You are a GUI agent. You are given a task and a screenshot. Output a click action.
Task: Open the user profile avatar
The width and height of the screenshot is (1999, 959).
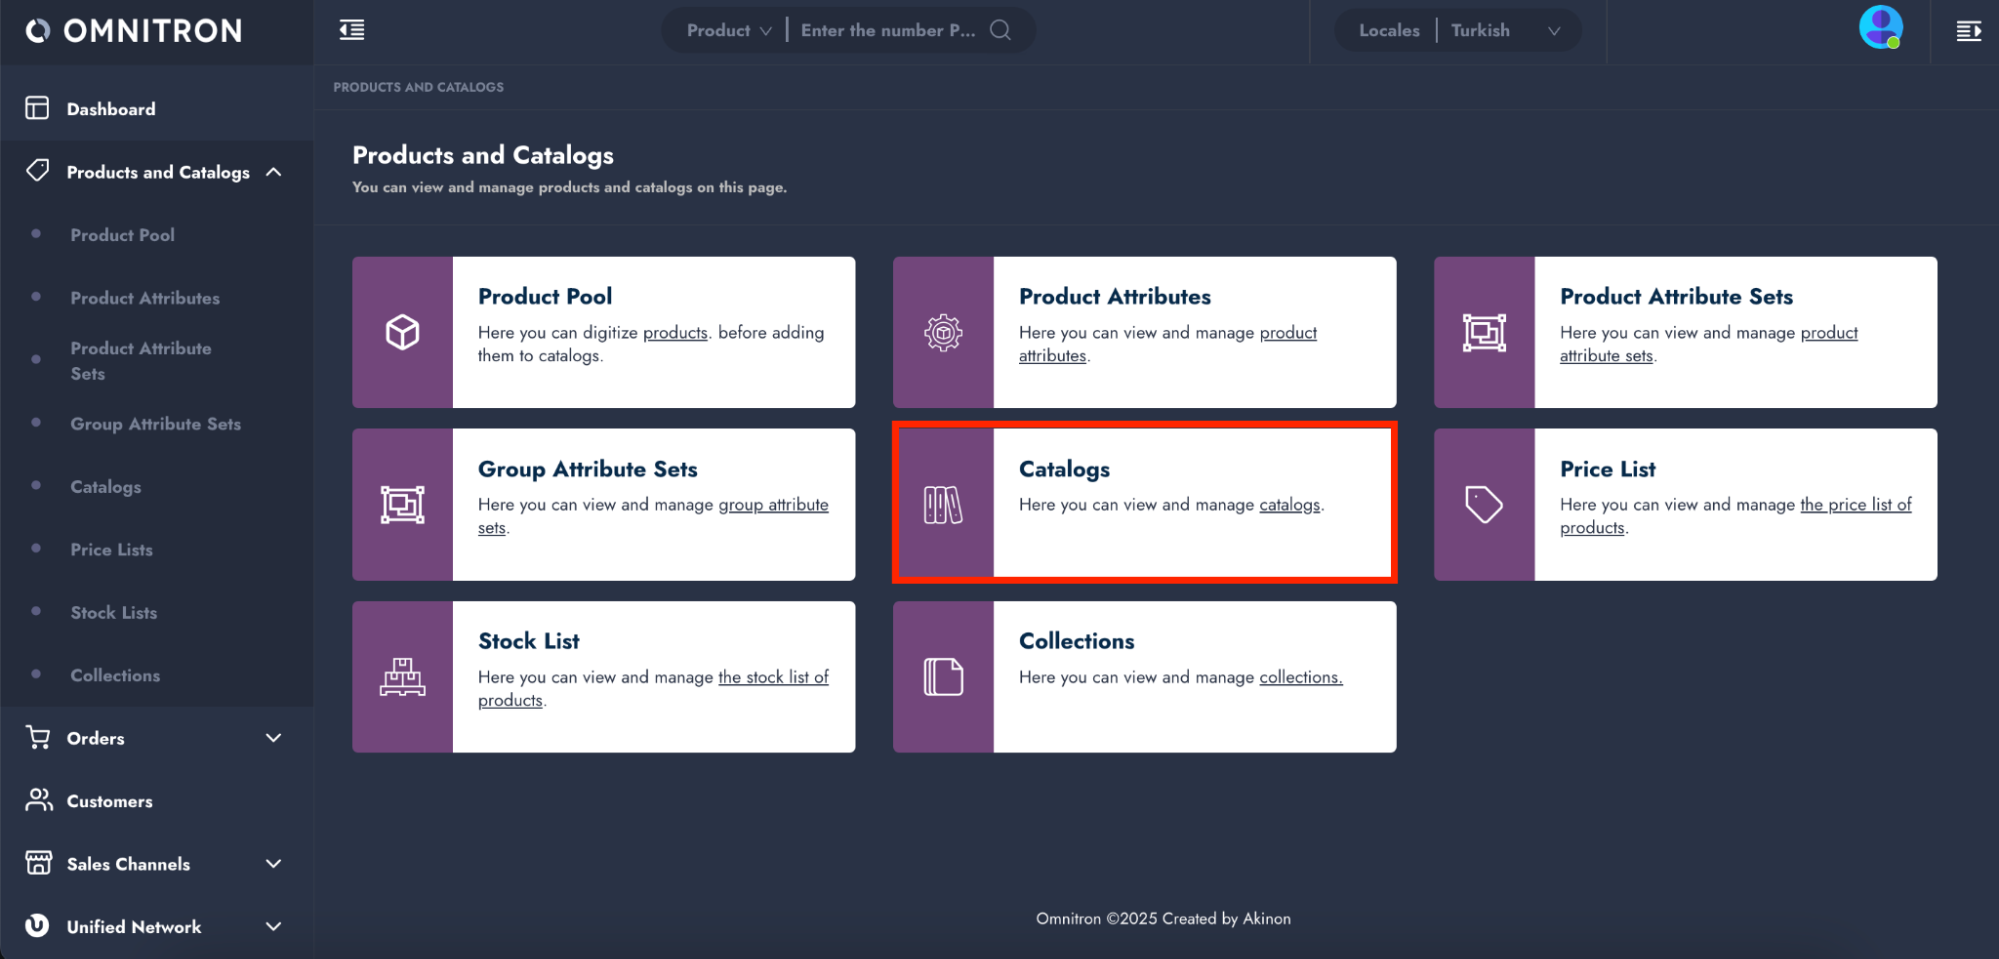pyautogui.click(x=1880, y=28)
